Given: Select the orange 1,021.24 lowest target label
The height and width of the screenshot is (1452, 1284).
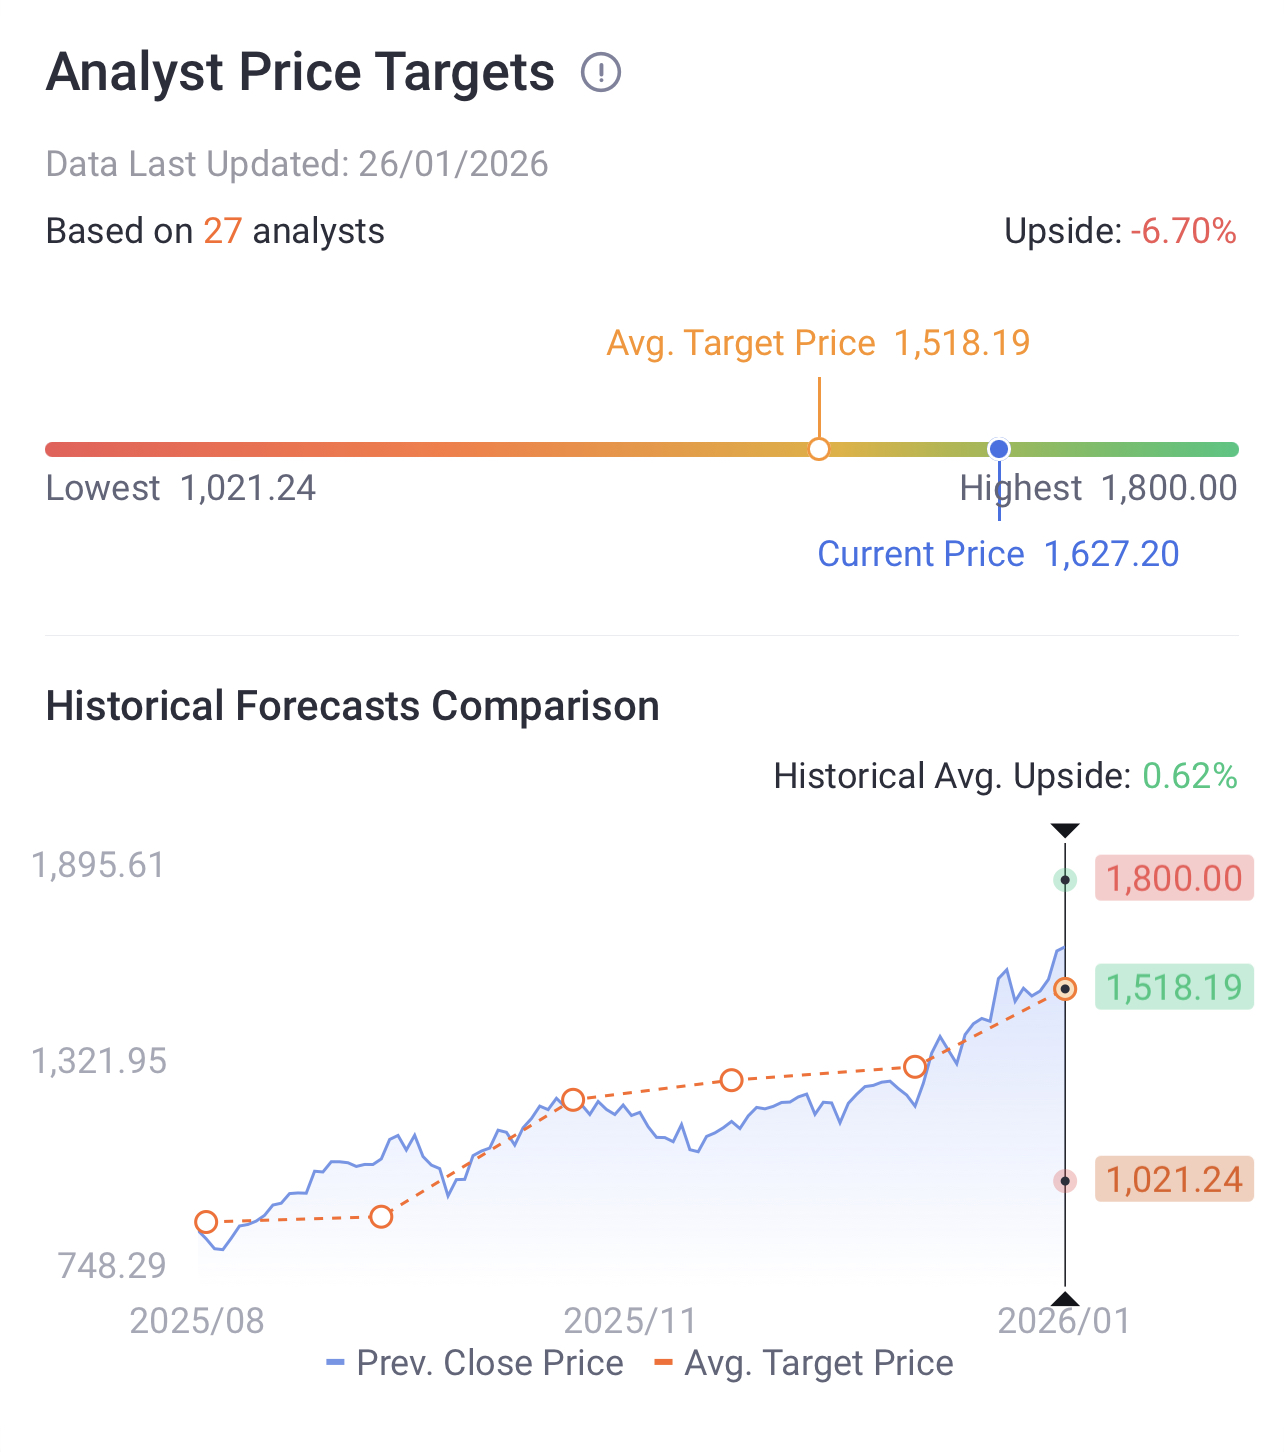Looking at the screenshot, I should point(1174,1179).
